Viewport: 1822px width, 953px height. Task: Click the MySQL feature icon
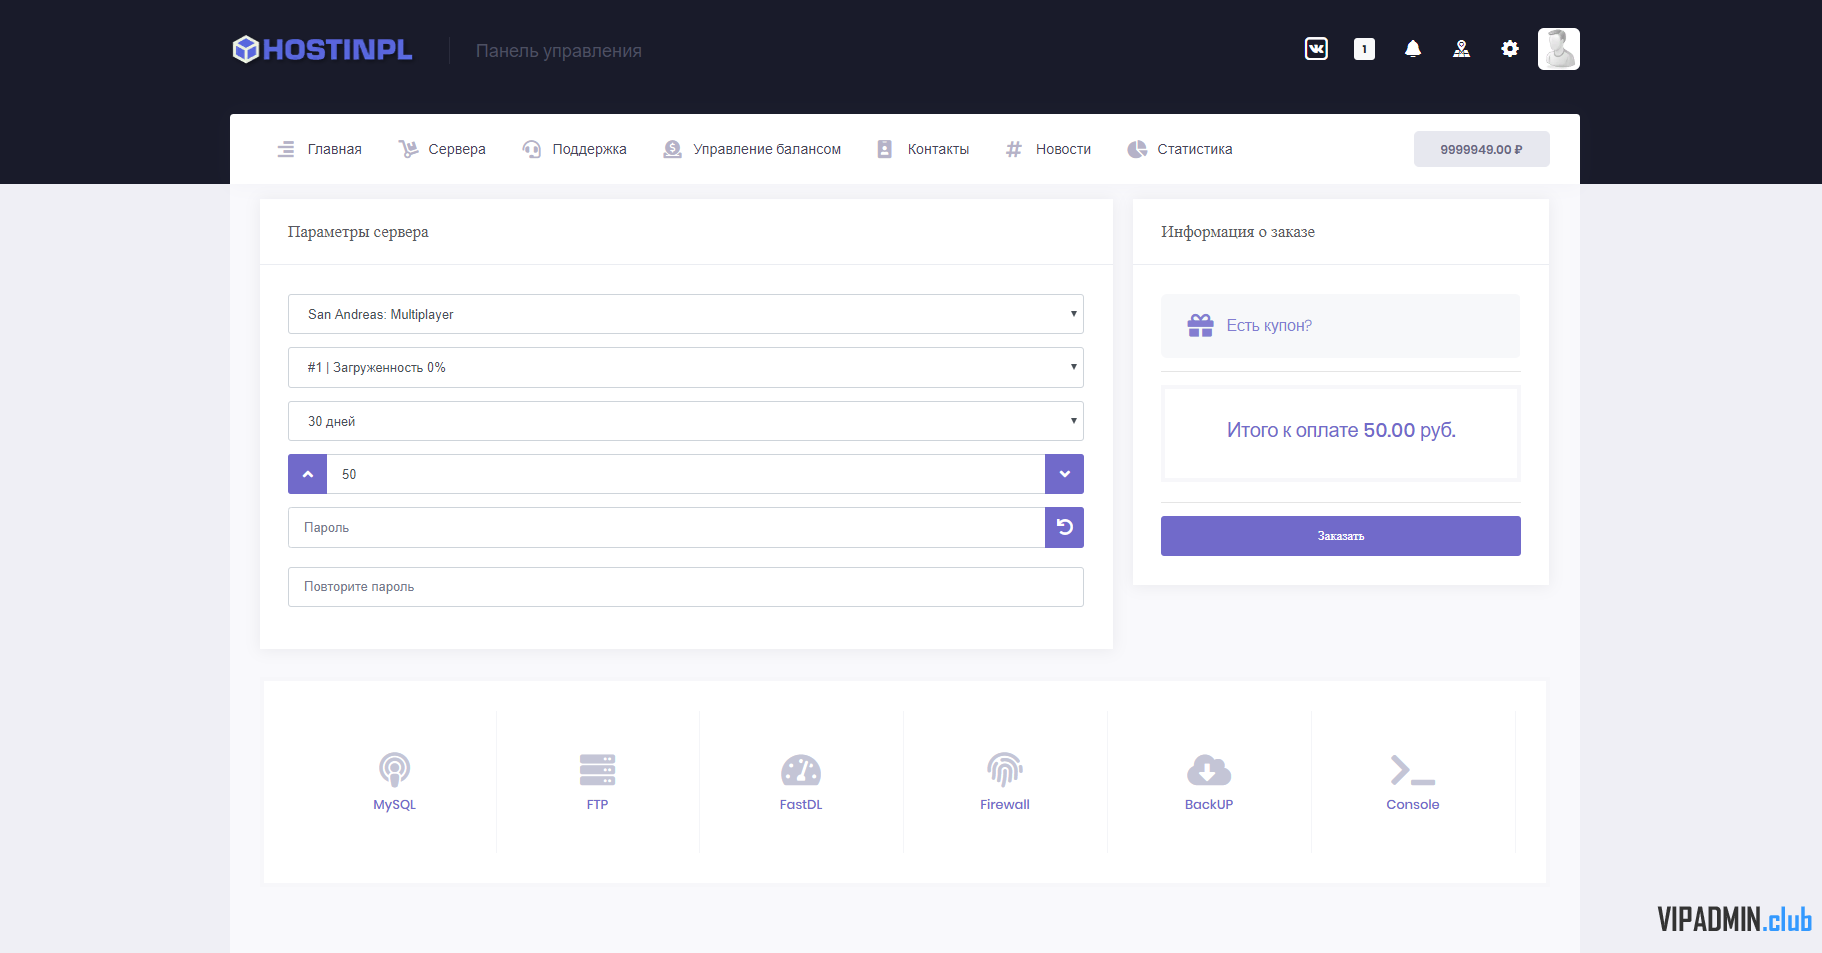[394, 770]
